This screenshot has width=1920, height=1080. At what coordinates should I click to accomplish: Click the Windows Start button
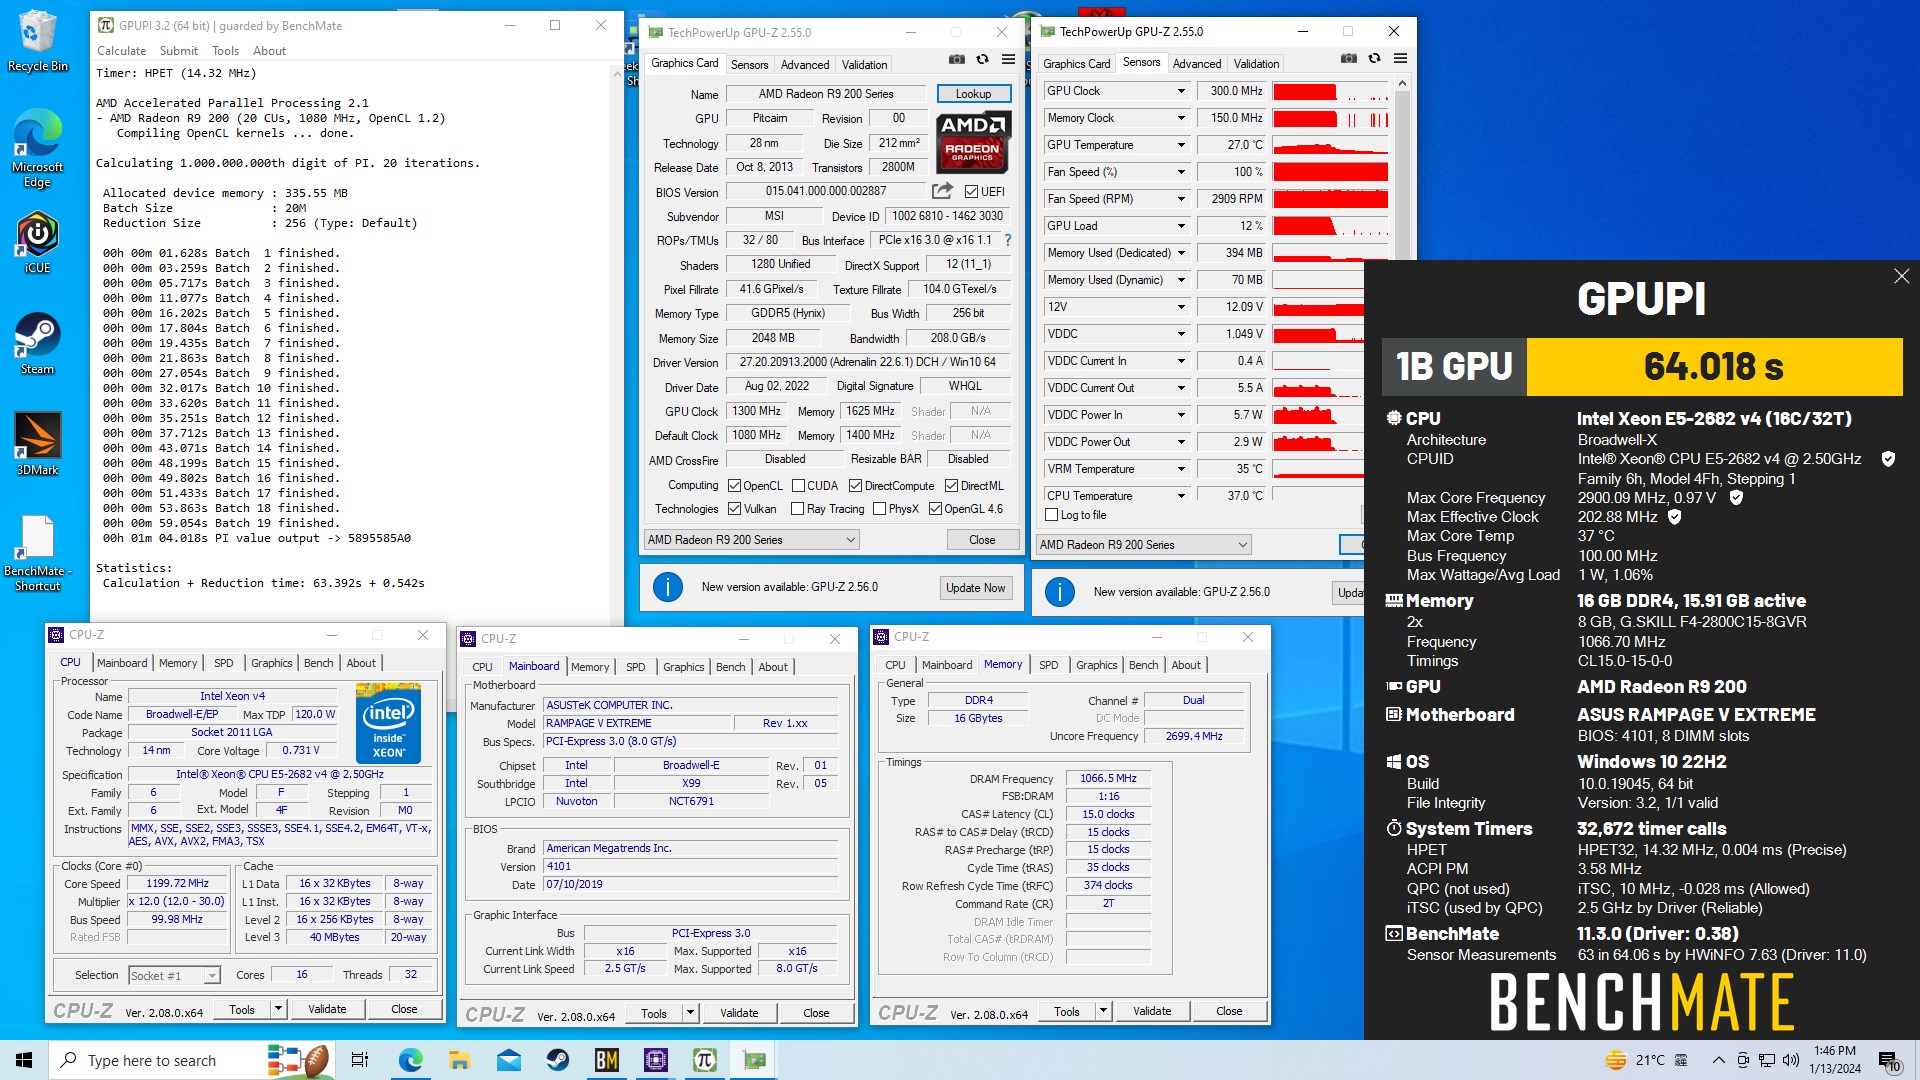point(24,1060)
